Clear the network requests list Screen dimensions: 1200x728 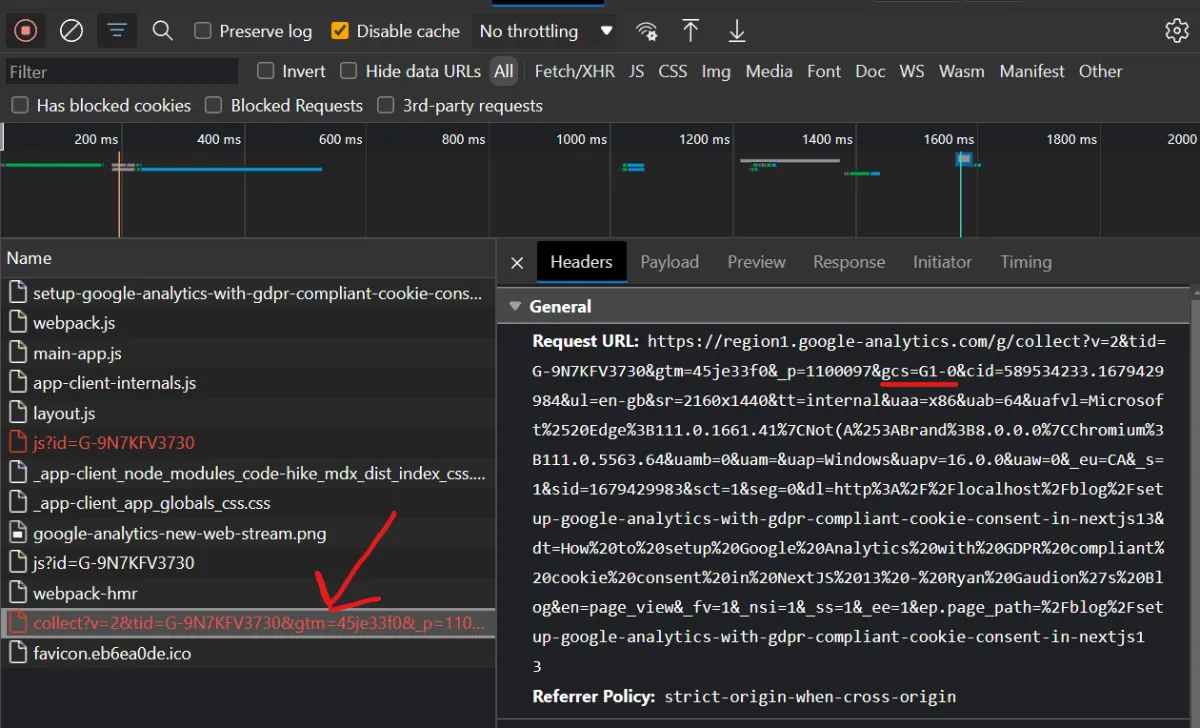[70, 30]
